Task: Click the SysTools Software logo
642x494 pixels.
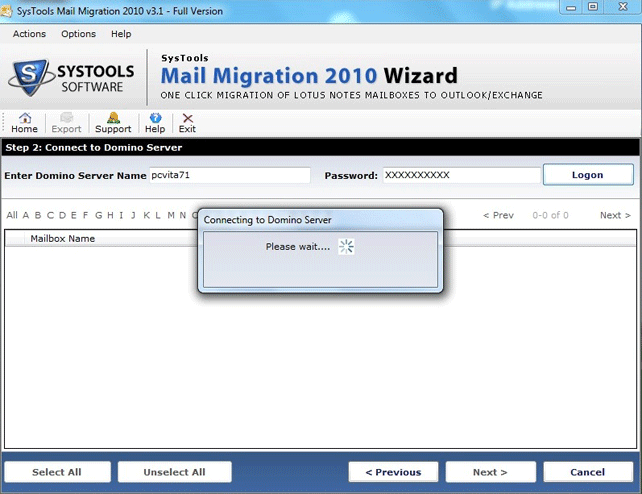Action: click(72, 78)
